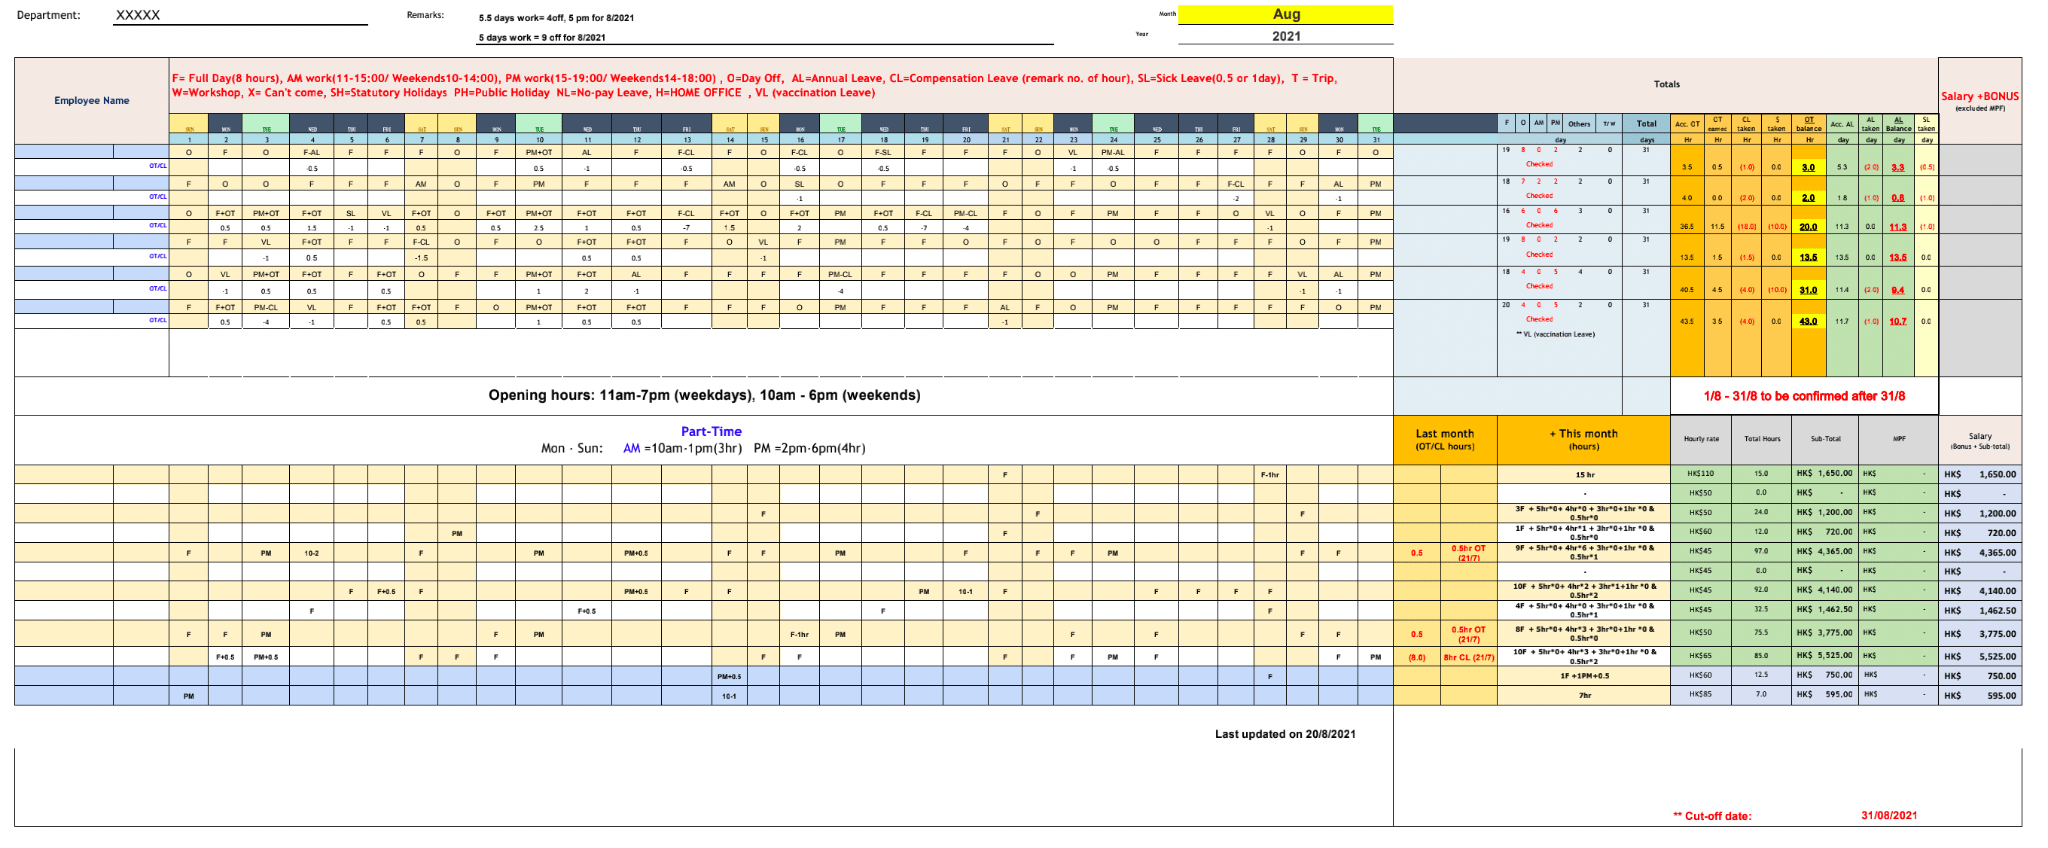Select the red (8.0) last-month cell
Image resolution: width=2048 pixels, height=848 pixels.
click(x=1417, y=657)
